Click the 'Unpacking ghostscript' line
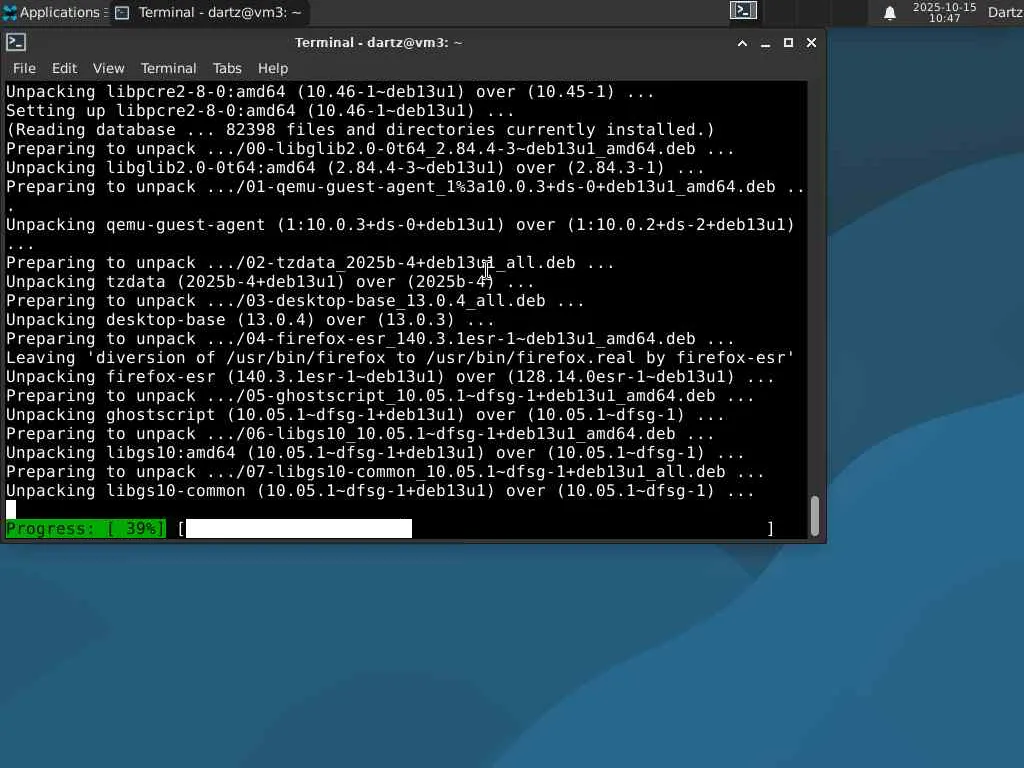This screenshot has height=768, width=1024. coord(365,415)
